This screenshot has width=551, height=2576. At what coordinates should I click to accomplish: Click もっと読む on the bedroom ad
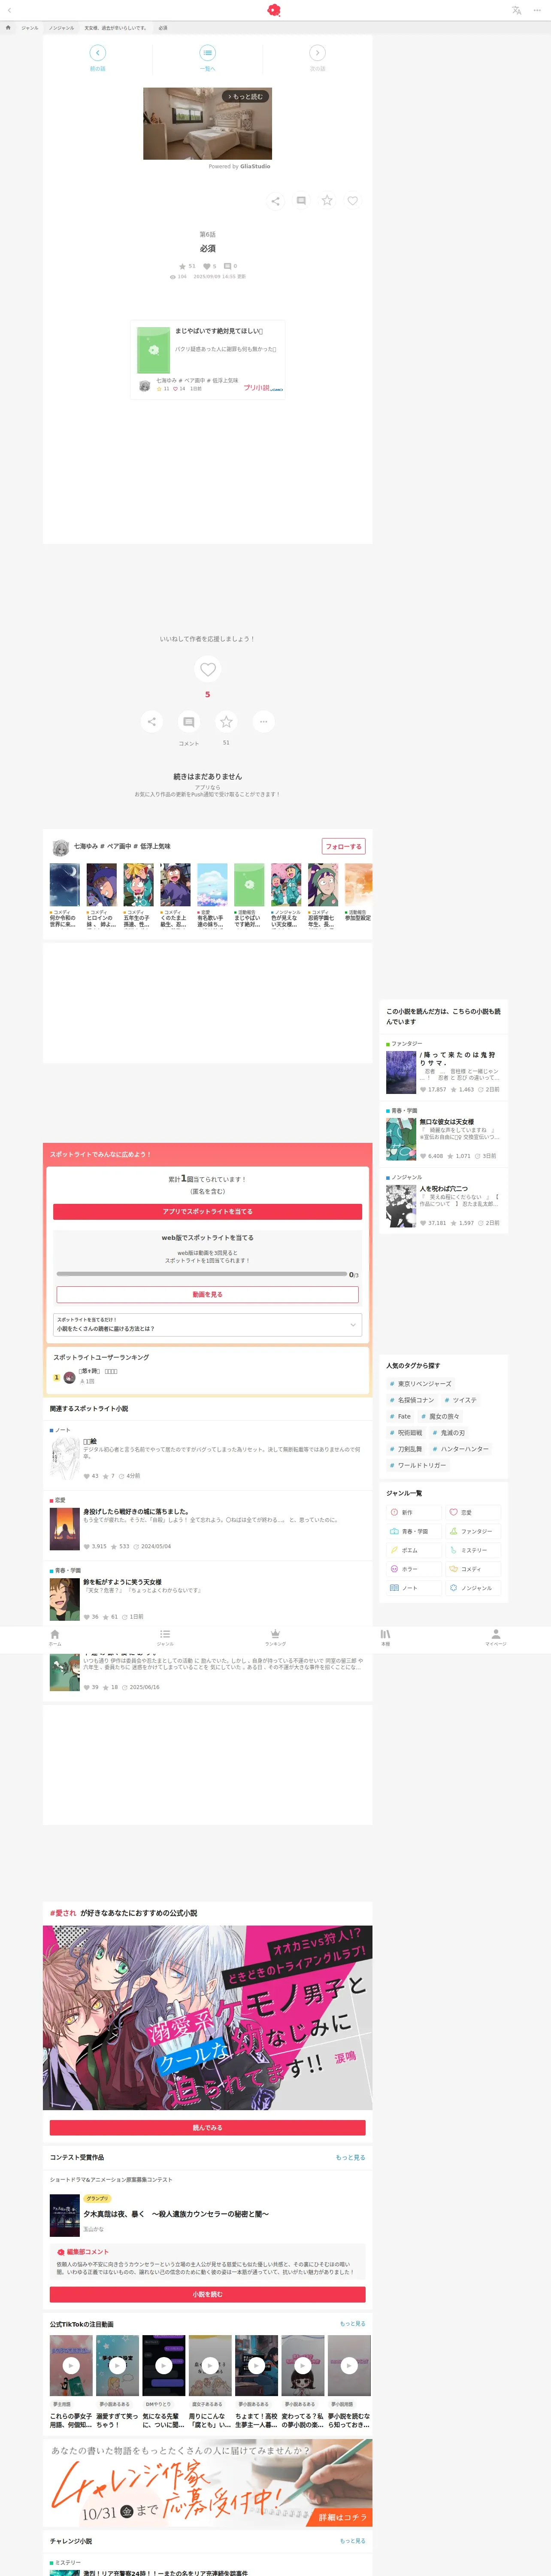pyautogui.click(x=245, y=97)
